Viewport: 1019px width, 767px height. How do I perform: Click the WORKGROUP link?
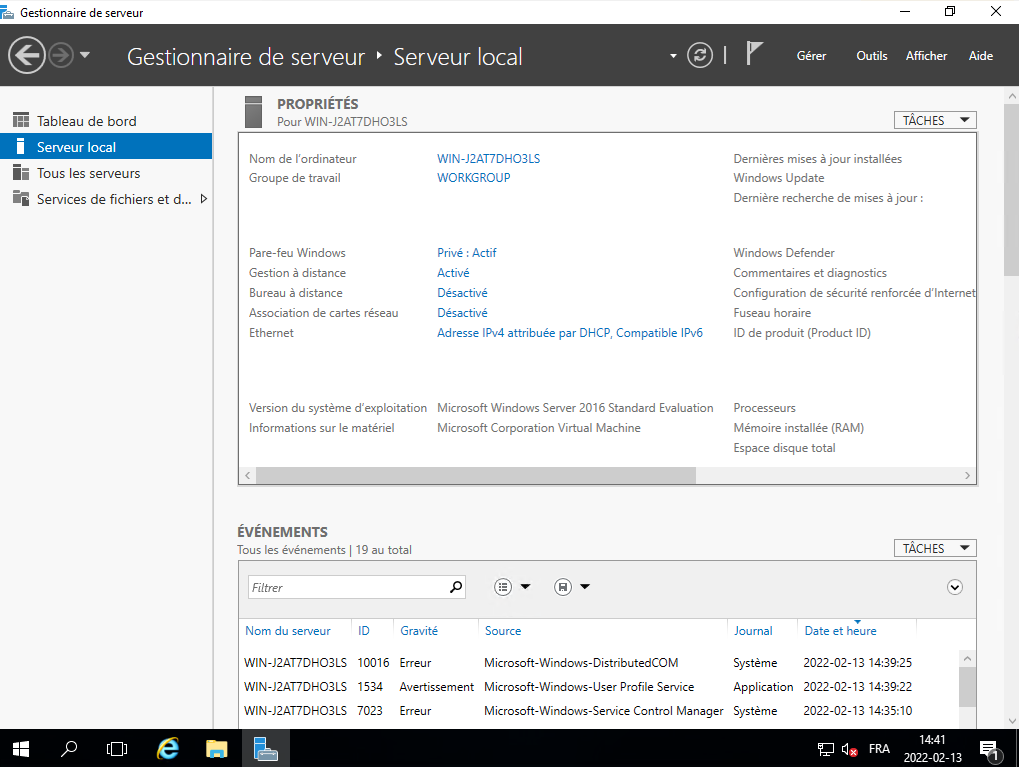[x=473, y=178]
